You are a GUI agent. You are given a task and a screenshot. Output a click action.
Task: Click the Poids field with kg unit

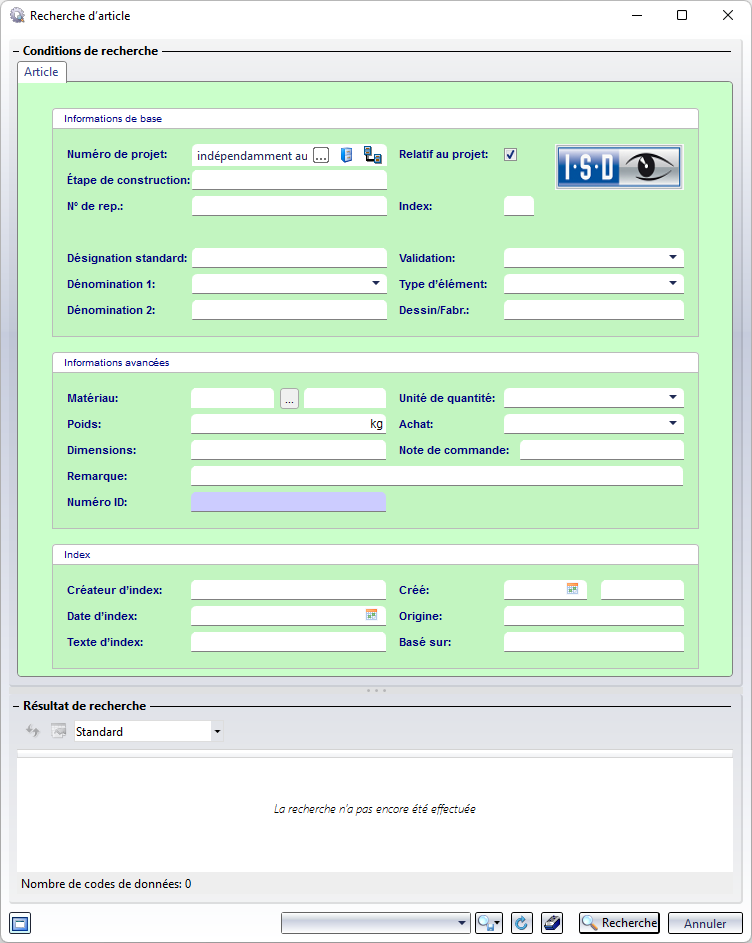288,424
